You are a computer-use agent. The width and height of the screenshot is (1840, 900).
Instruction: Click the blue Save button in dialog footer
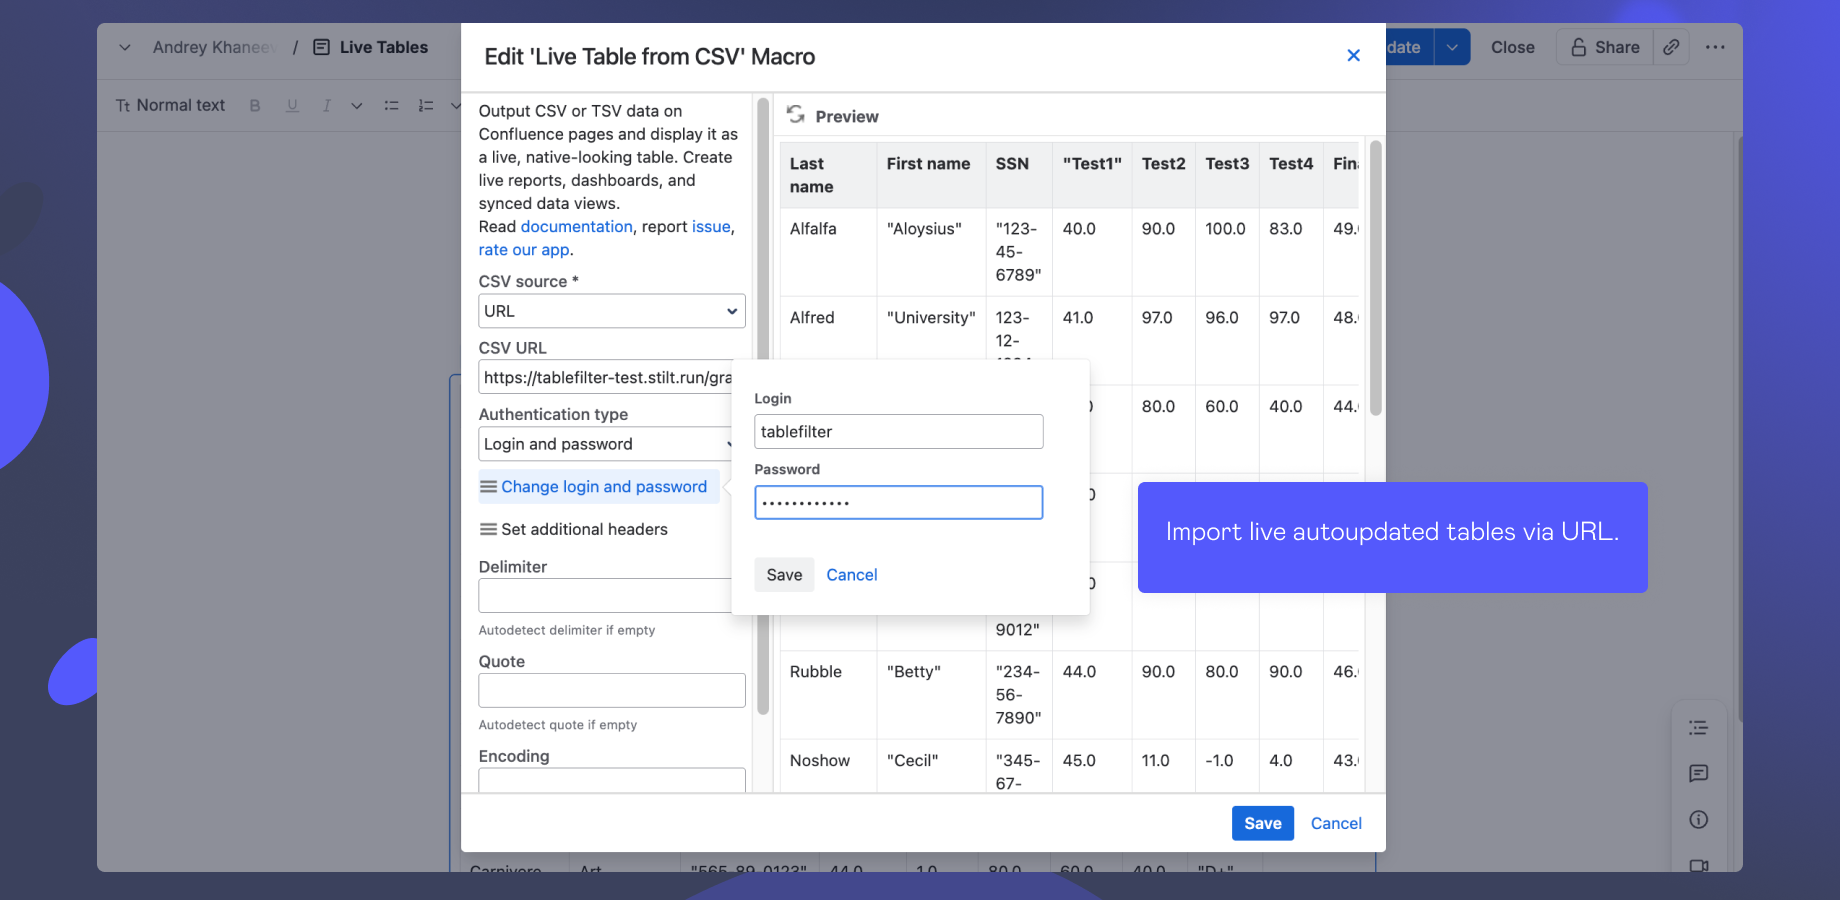[1263, 823]
